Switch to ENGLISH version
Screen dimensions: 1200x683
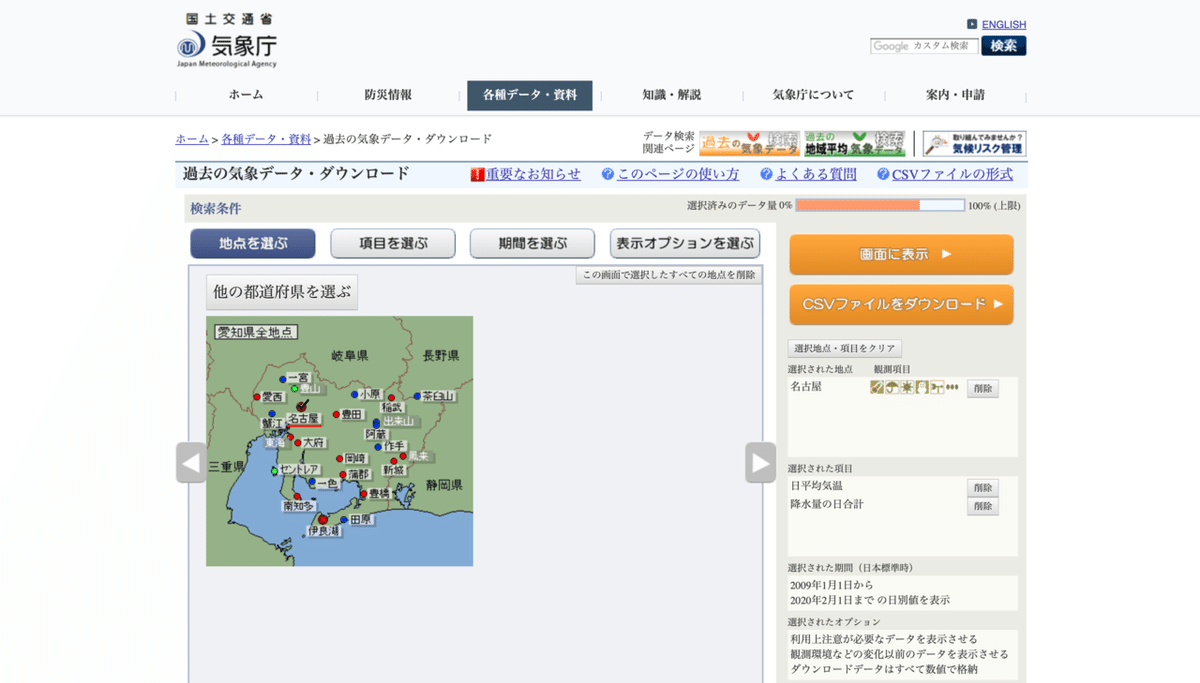point(1004,25)
